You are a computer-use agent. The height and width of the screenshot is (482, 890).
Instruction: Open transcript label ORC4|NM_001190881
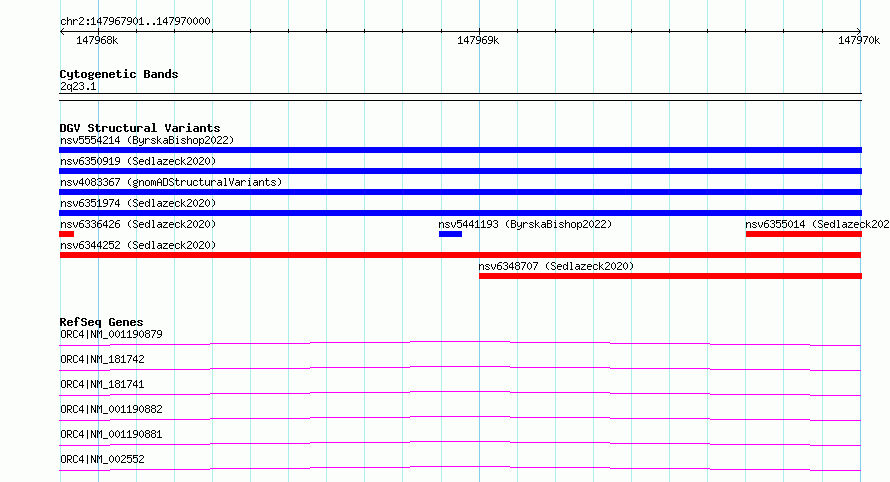coord(111,434)
